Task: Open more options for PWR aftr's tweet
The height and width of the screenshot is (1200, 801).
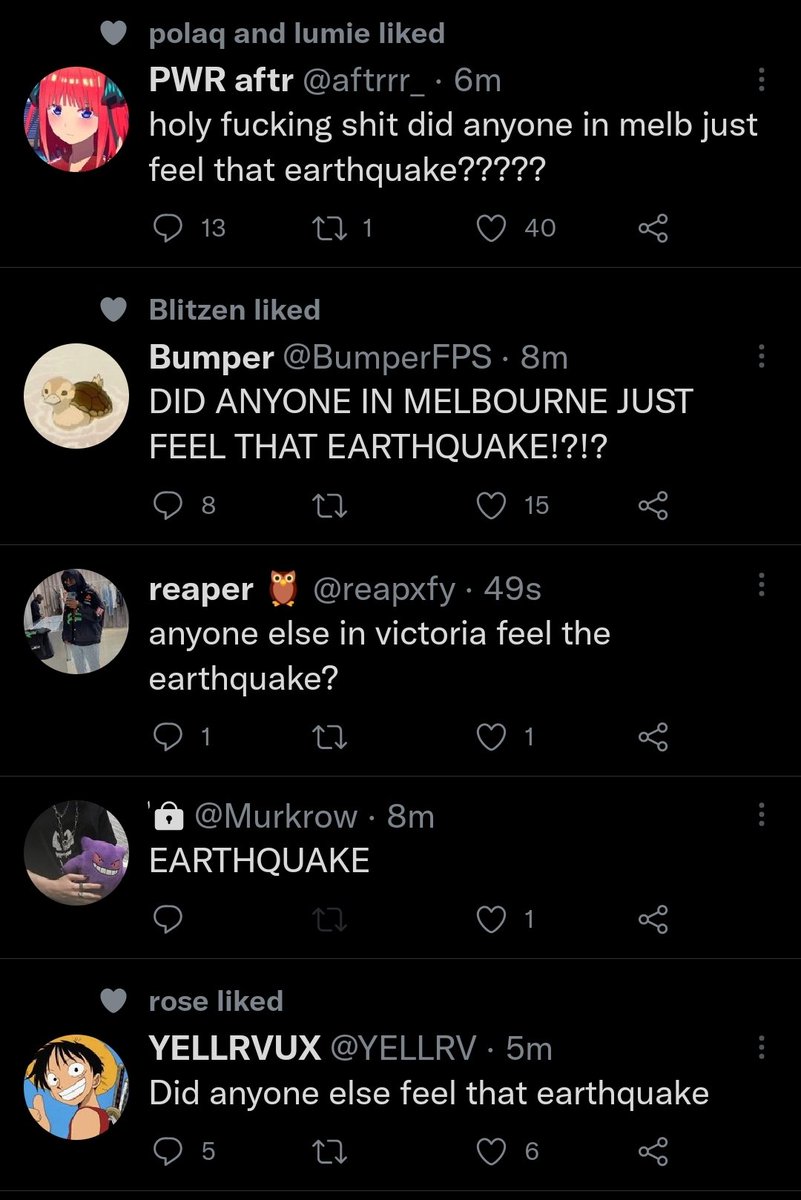Action: click(x=761, y=80)
